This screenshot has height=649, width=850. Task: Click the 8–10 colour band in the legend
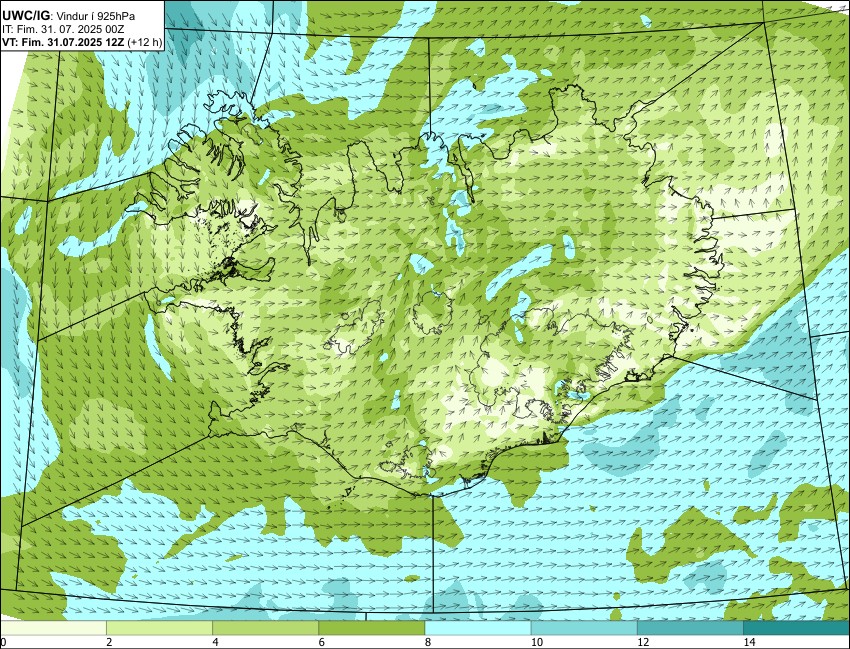(478, 628)
